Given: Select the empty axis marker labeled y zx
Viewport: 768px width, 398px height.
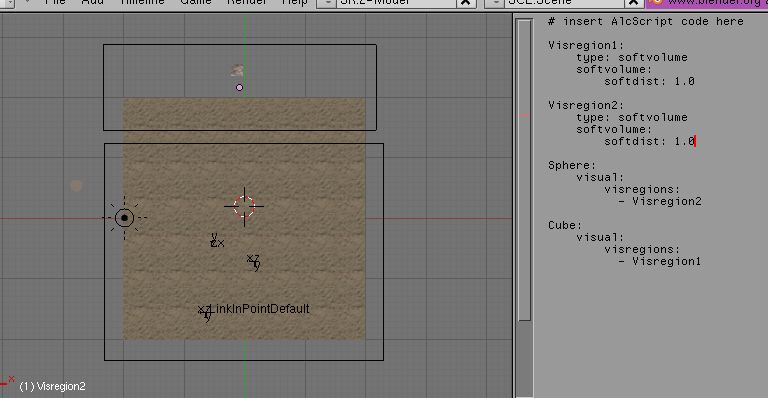Looking at the screenshot, I should (x=217, y=240).
